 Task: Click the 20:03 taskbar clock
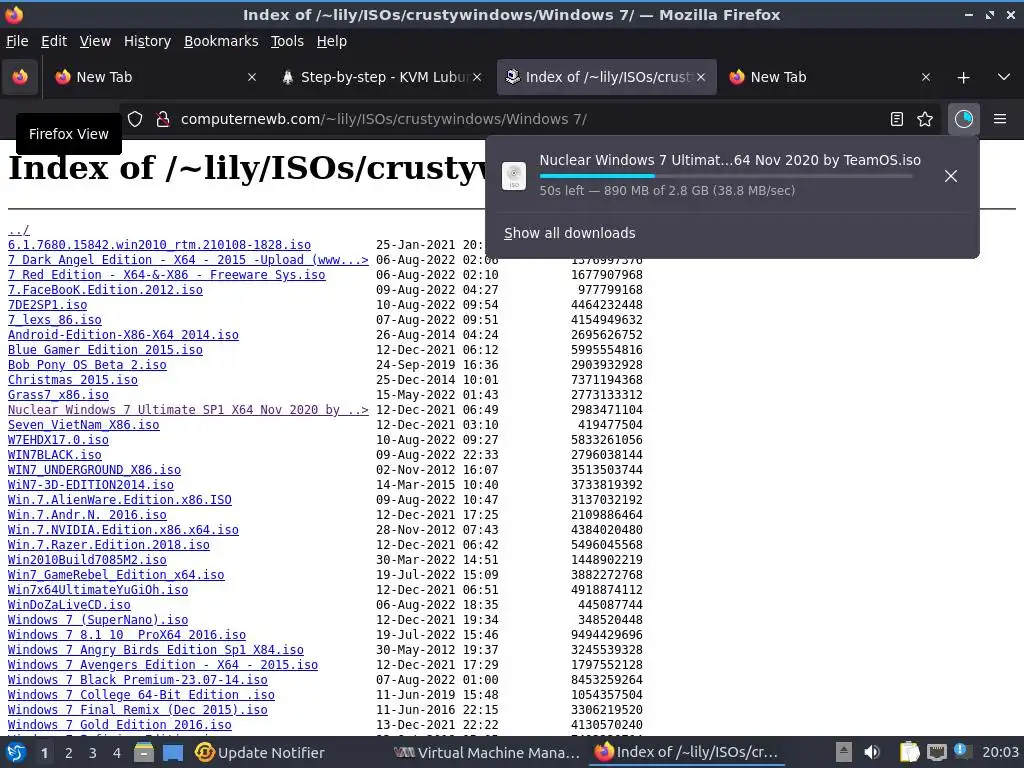click(1000, 753)
